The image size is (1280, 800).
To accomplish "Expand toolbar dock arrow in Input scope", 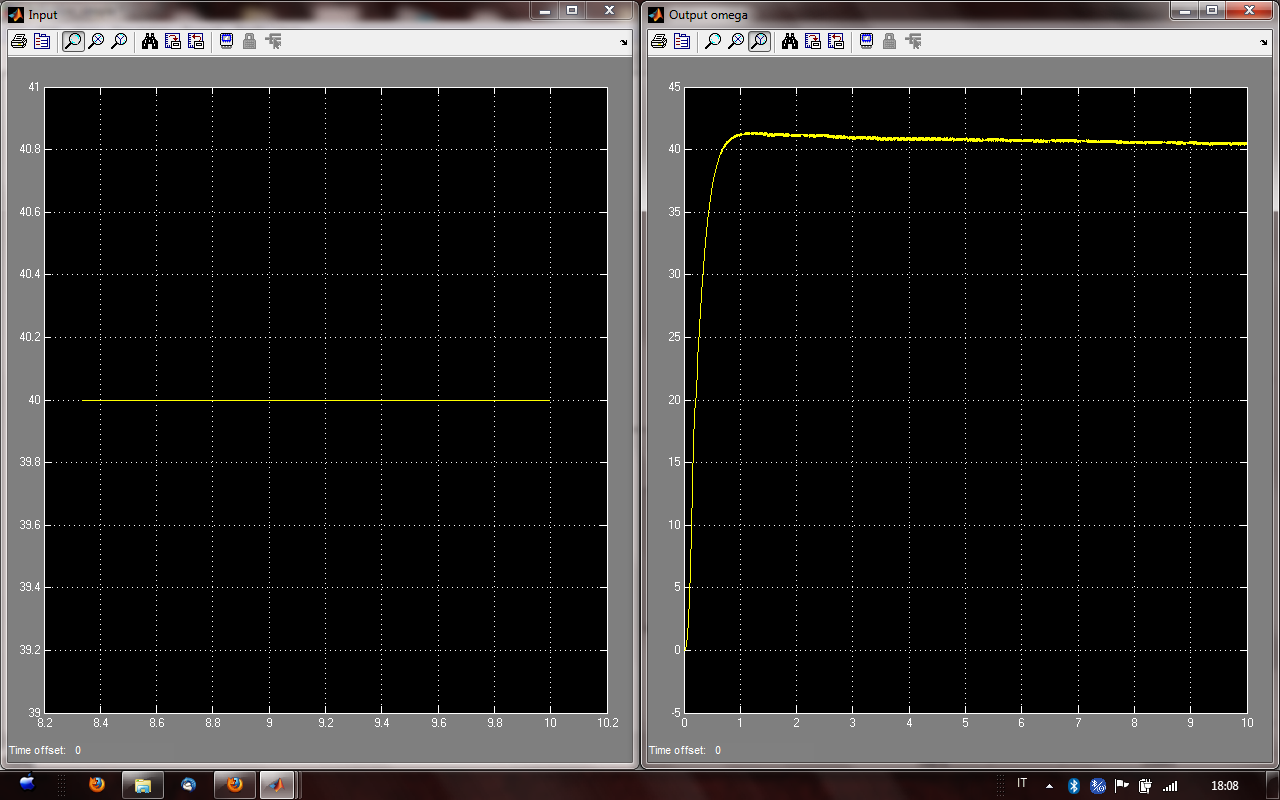I will pyautogui.click(x=624, y=42).
